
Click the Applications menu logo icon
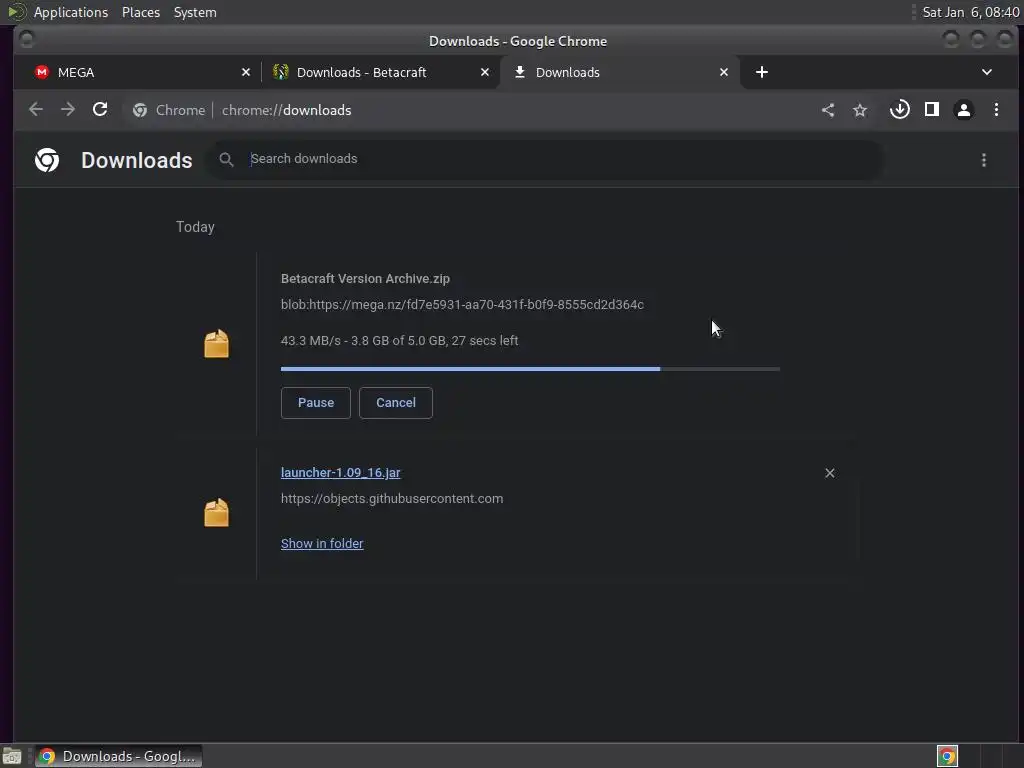16,12
